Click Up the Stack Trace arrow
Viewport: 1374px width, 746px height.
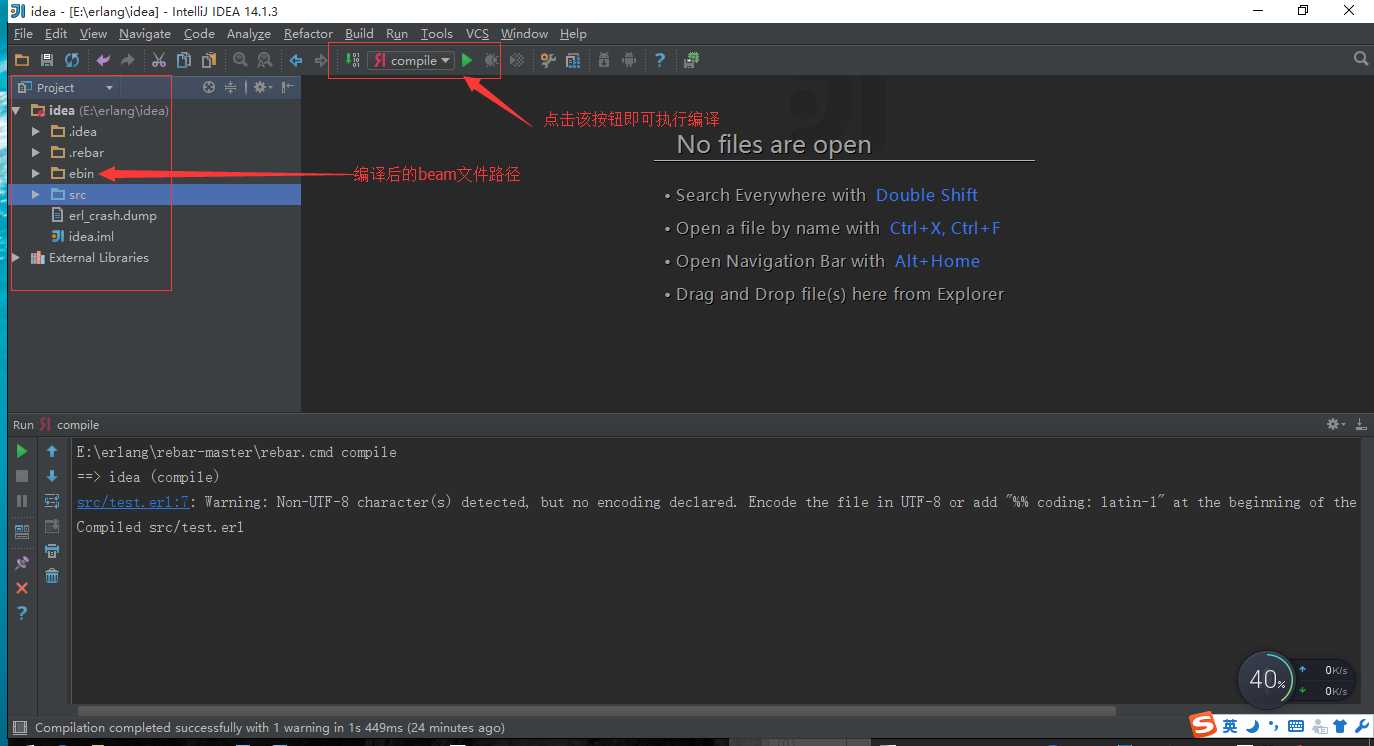pyautogui.click(x=52, y=452)
